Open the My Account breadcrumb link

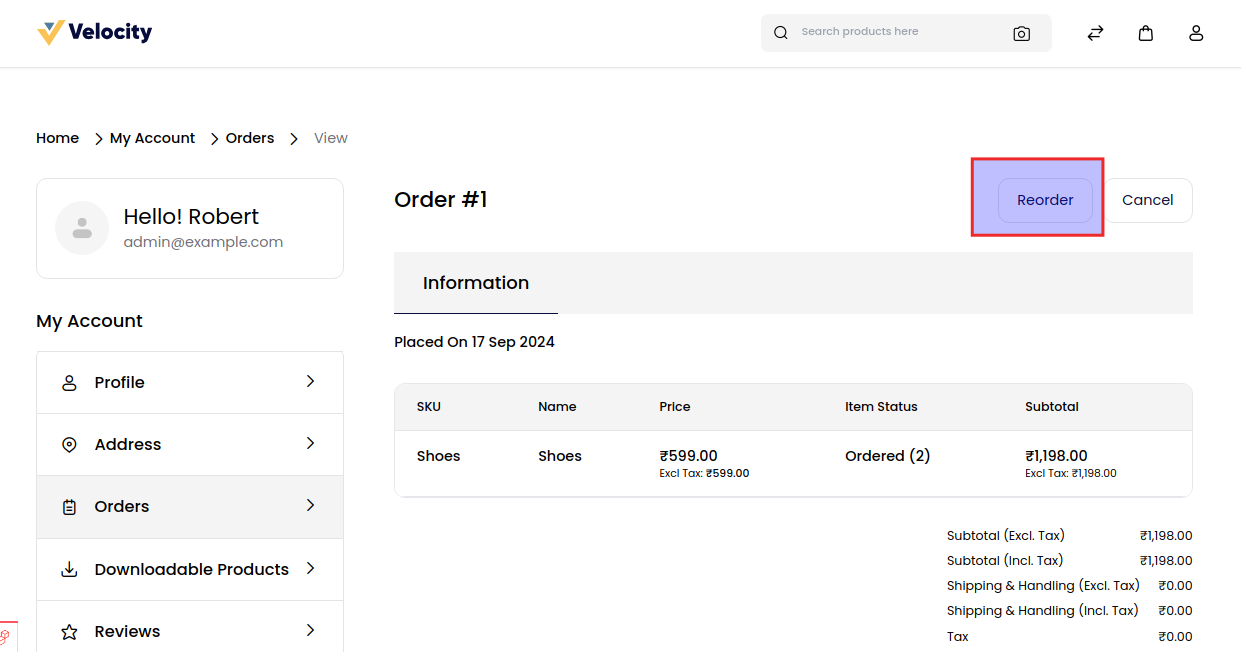point(152,137)
